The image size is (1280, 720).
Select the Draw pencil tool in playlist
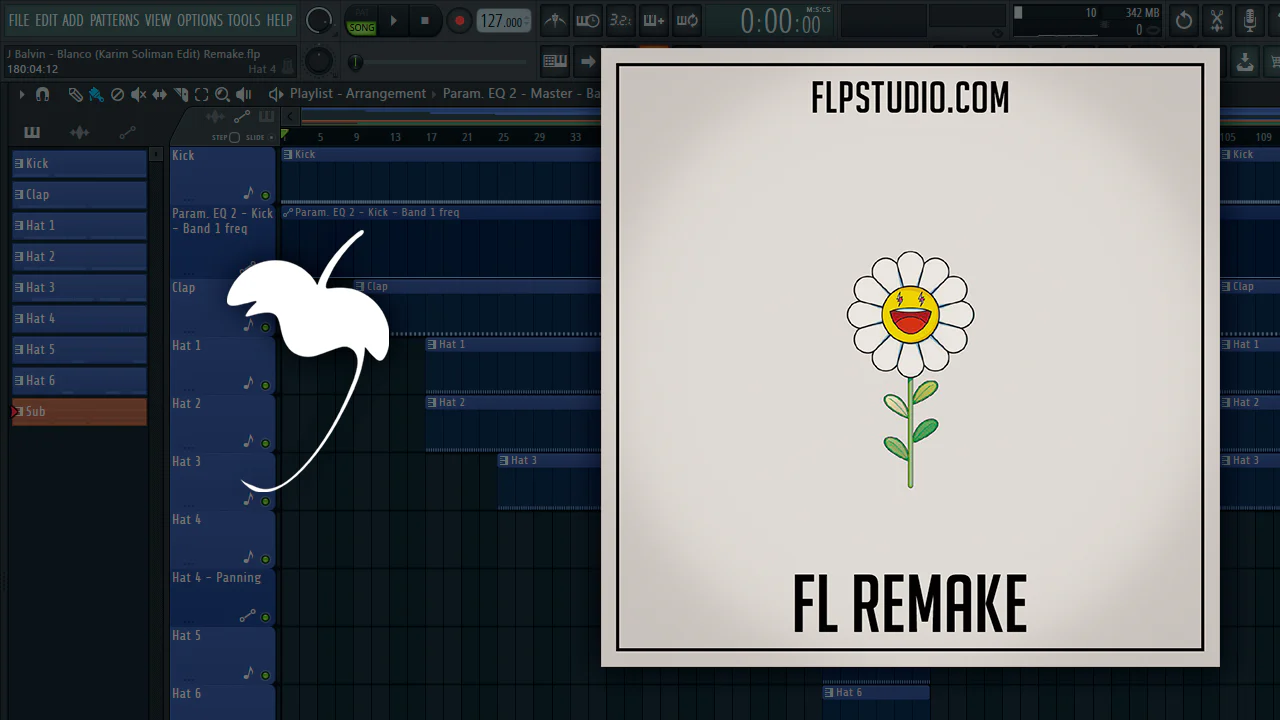click(75, 94)
